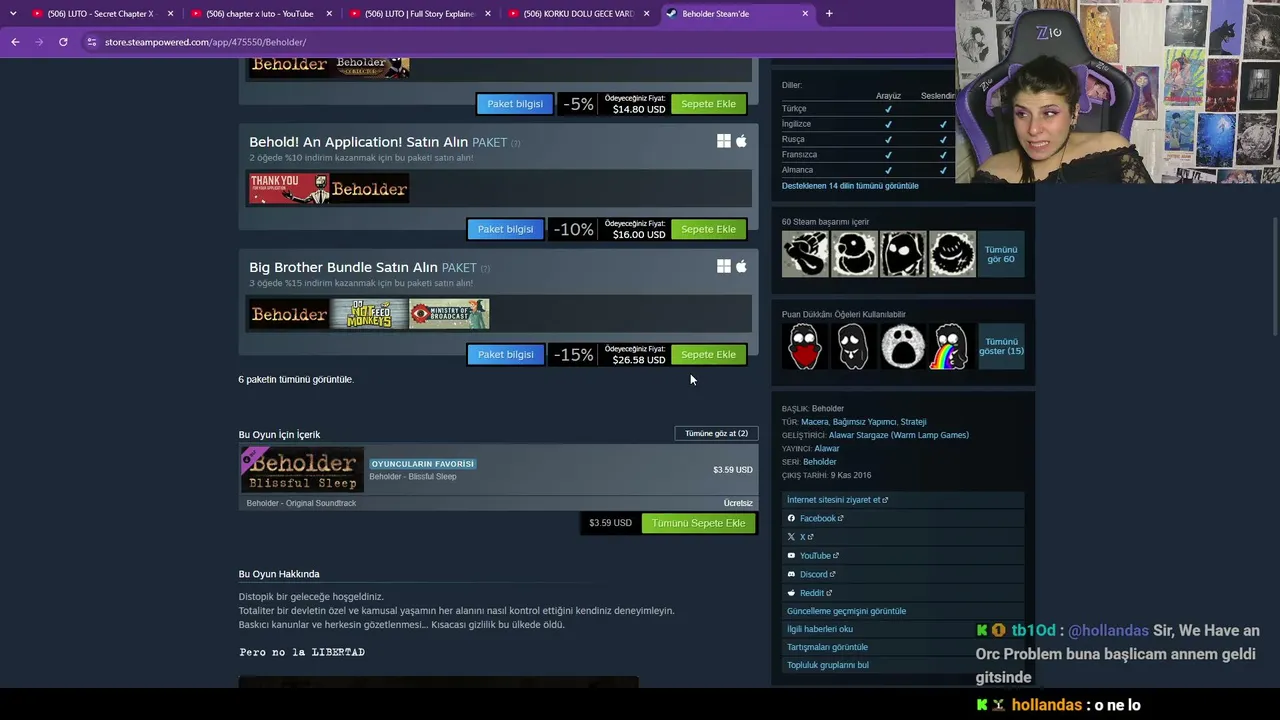
Task: Open the Ministry of Broadcast thumbnail
Action: 449,314
